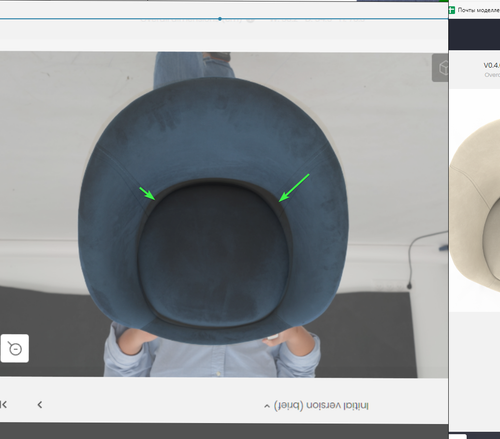Viewport: 500px width, 439px height.
Task: Jump to first image with skip-back icon
Action: (x=4, y=405)
